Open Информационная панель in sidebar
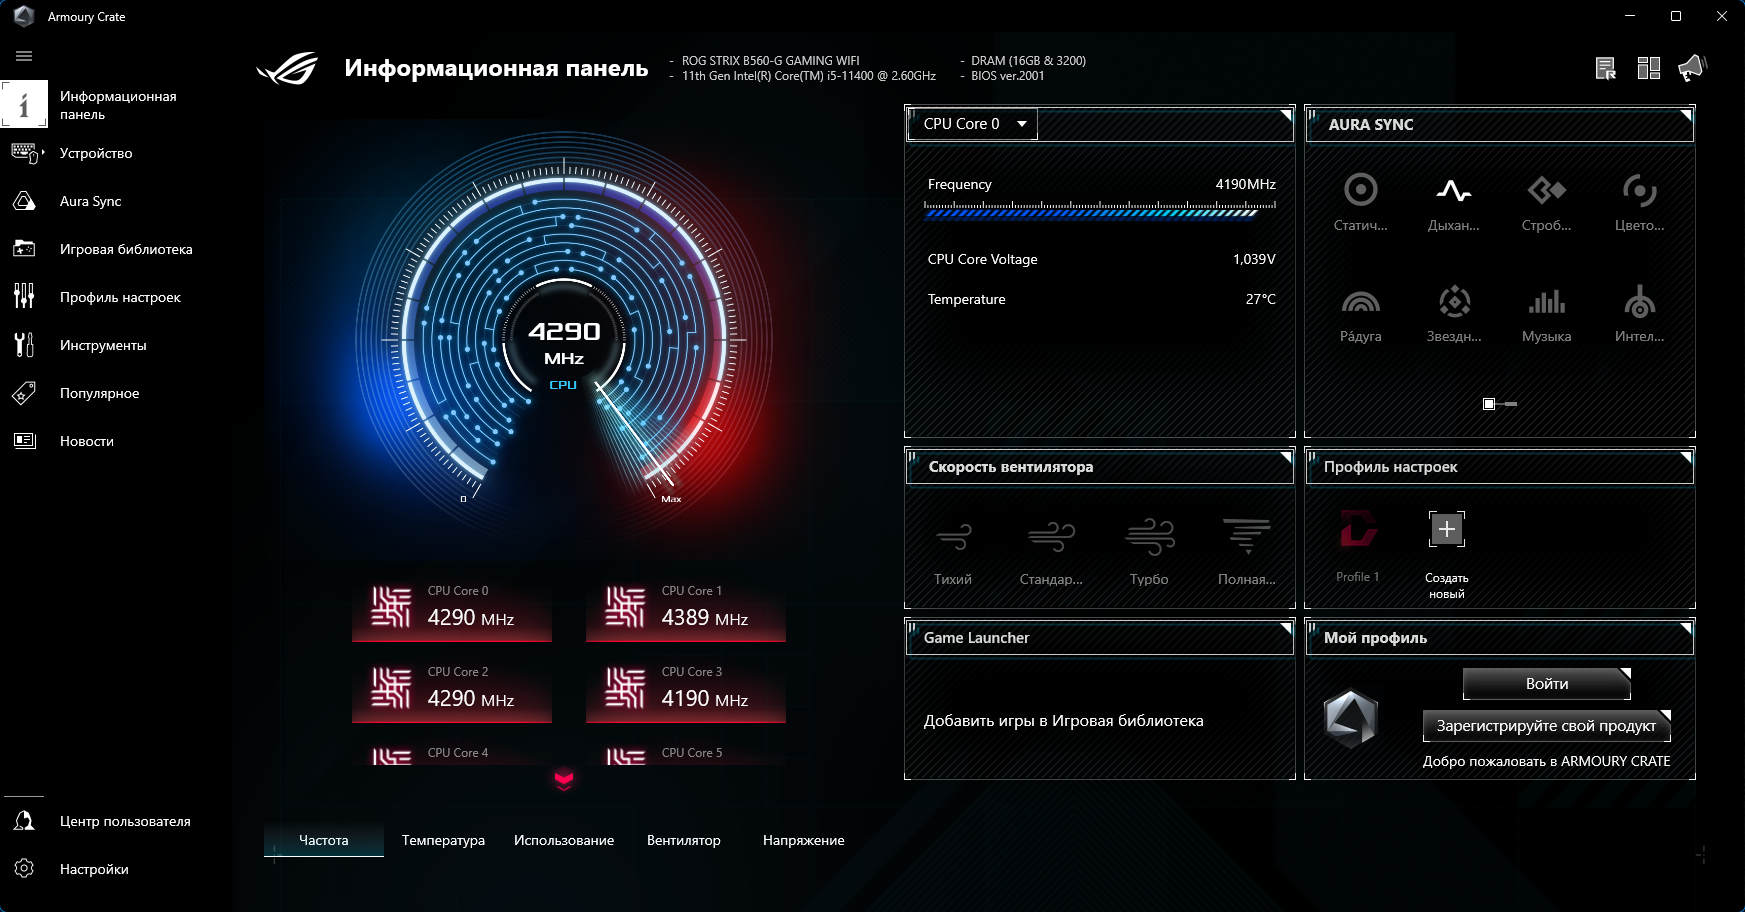1745x912 pixels. (x=118, y=105)
